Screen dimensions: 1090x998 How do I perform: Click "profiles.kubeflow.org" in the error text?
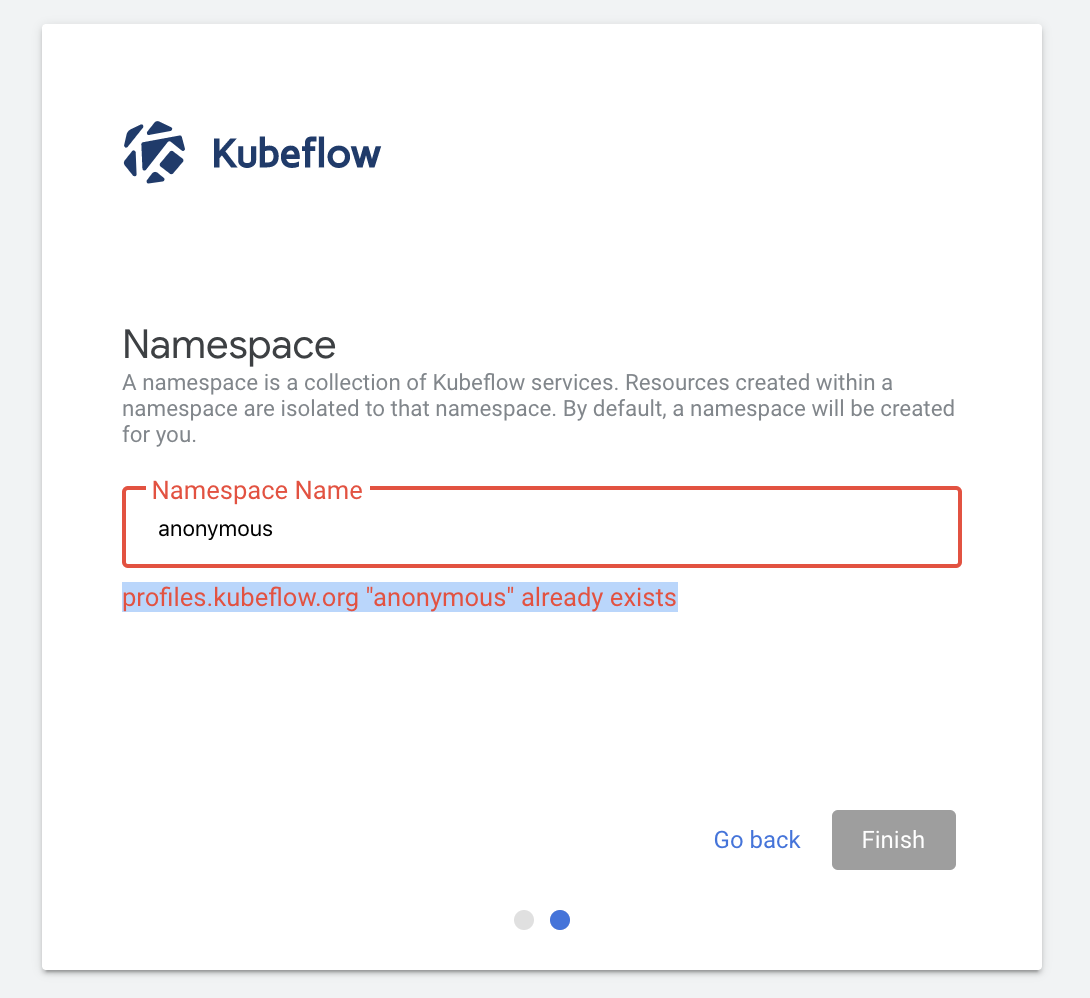tap(239, 597)
